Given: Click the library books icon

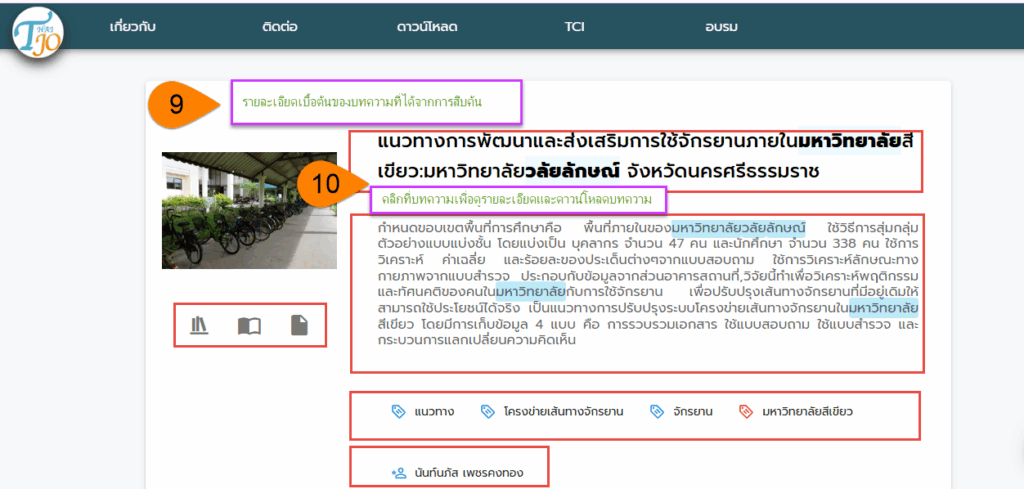Looking at the screenshot, I should click(x=199, y=325).
